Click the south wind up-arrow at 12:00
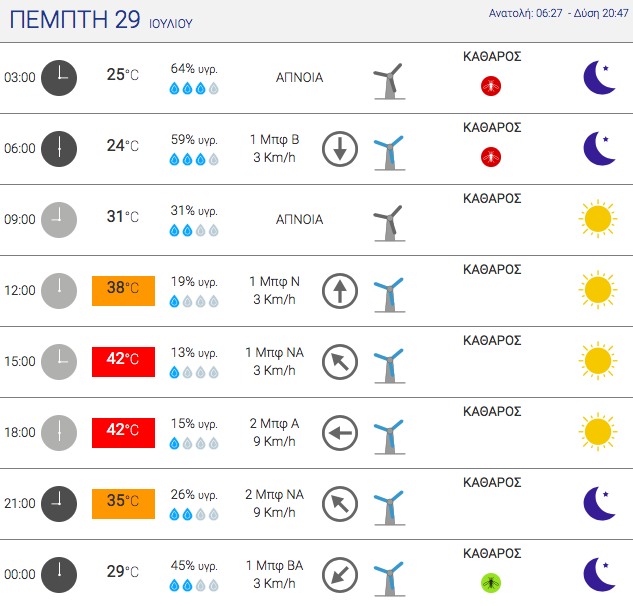633x606 pixels. (x=340, y=291)
